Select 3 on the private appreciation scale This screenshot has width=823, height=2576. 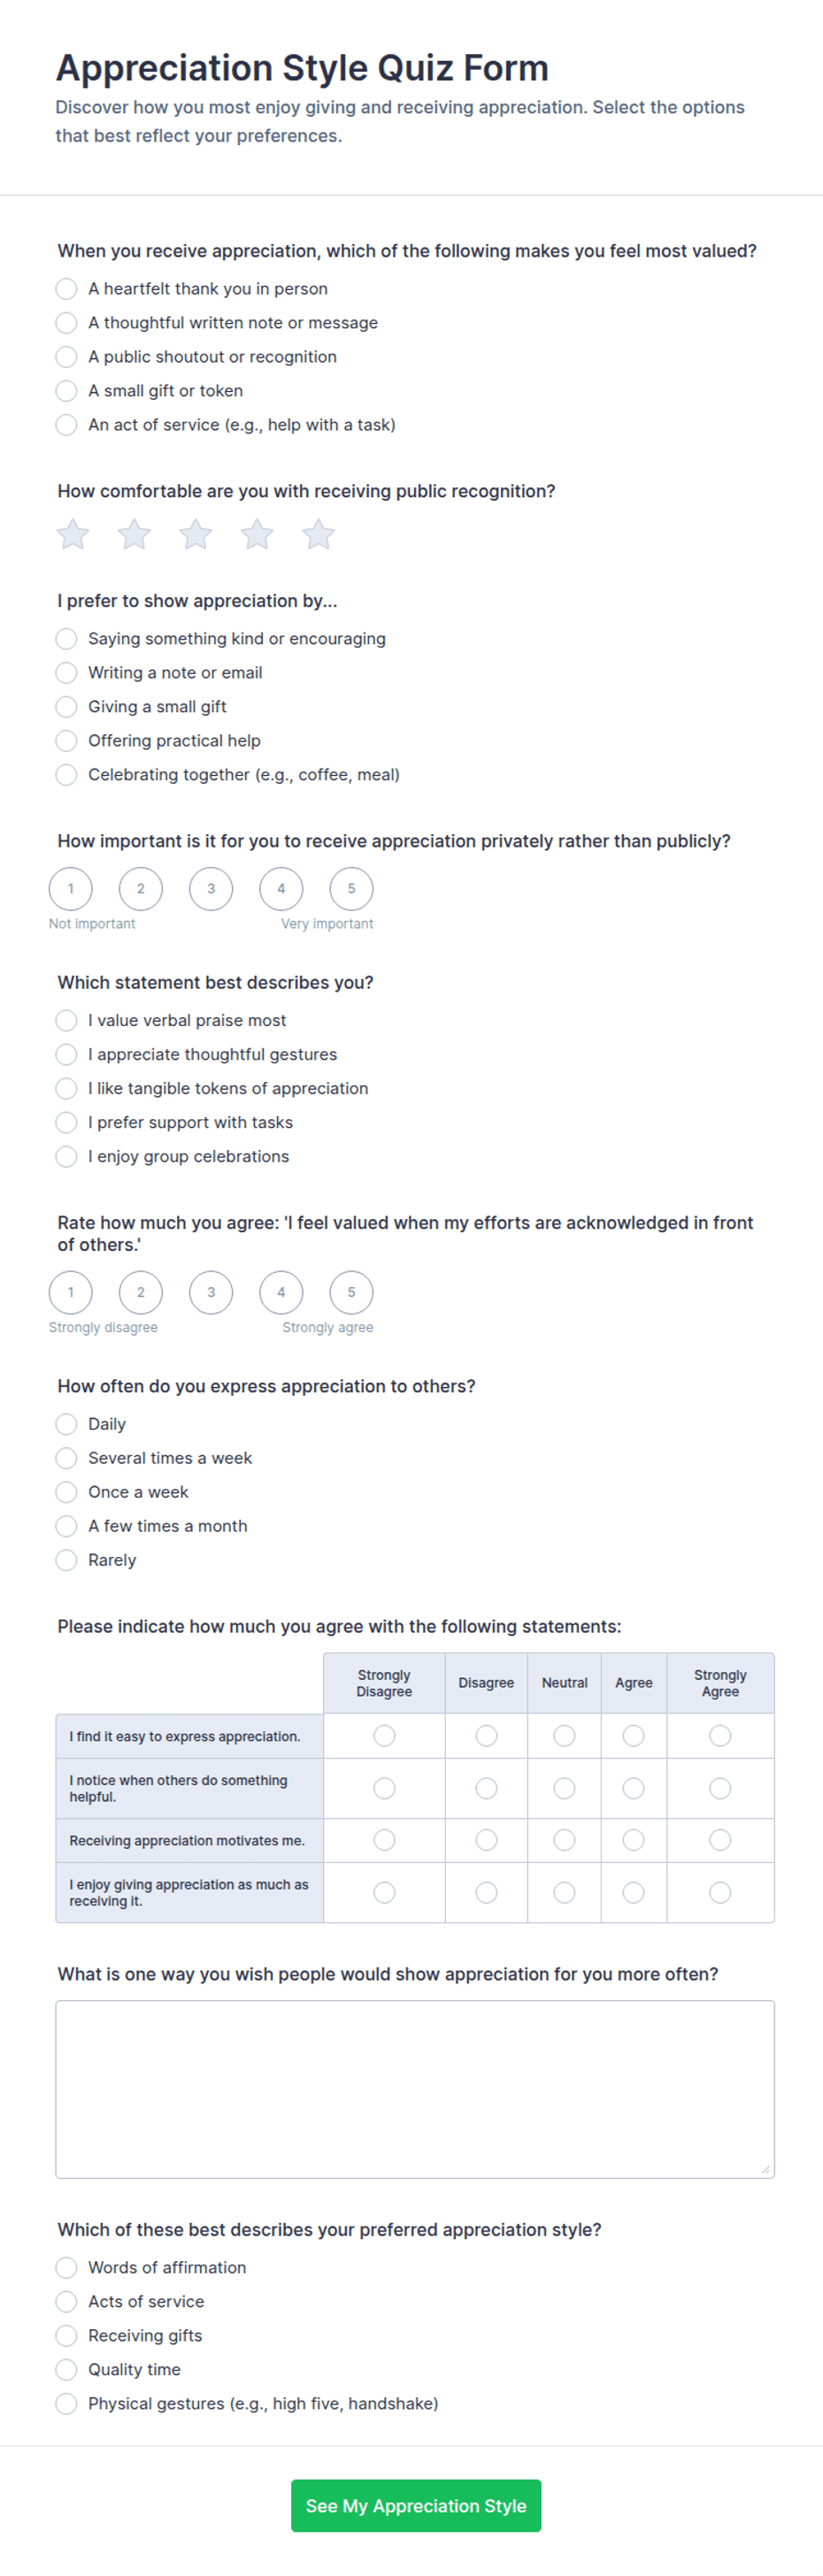coord(211,888)
